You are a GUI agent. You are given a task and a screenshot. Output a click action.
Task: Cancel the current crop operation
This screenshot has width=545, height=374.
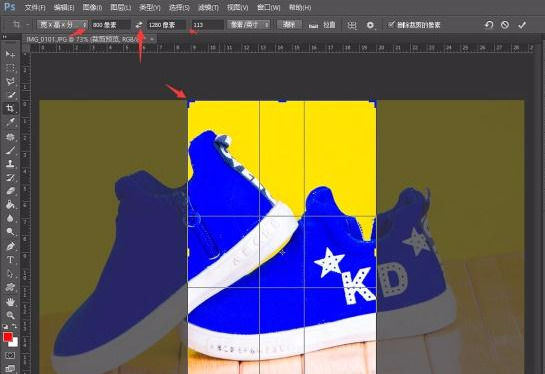coord(505,25)
